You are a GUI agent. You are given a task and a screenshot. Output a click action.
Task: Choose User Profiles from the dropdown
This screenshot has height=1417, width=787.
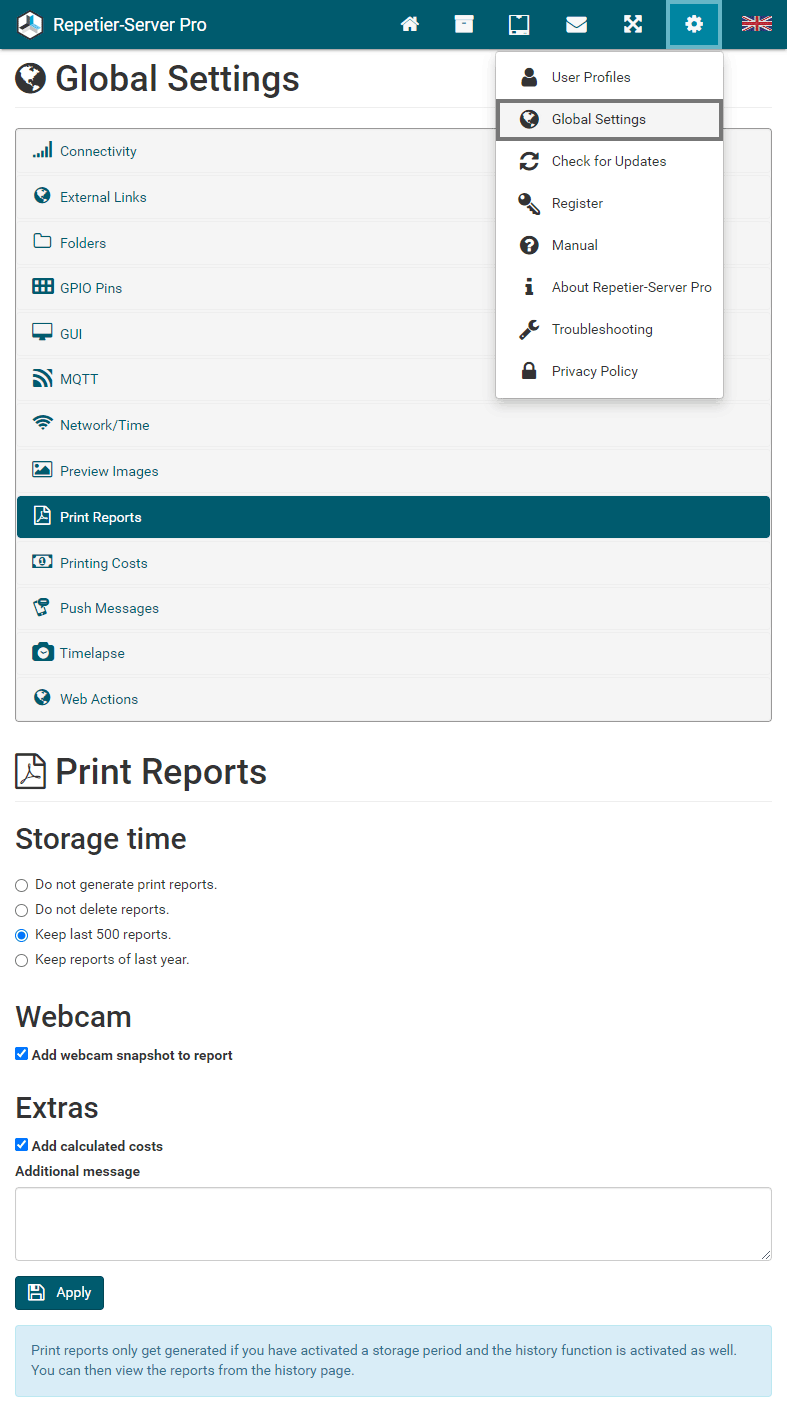[590, 77]
